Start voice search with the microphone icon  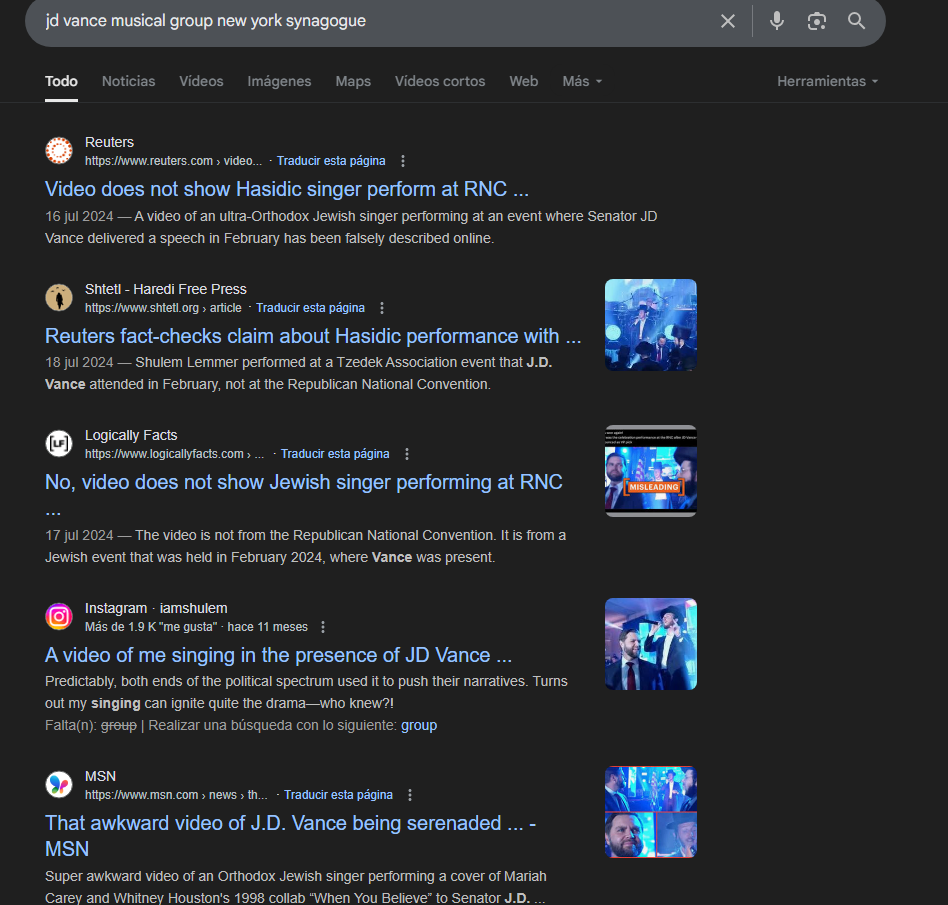point(777,21)
